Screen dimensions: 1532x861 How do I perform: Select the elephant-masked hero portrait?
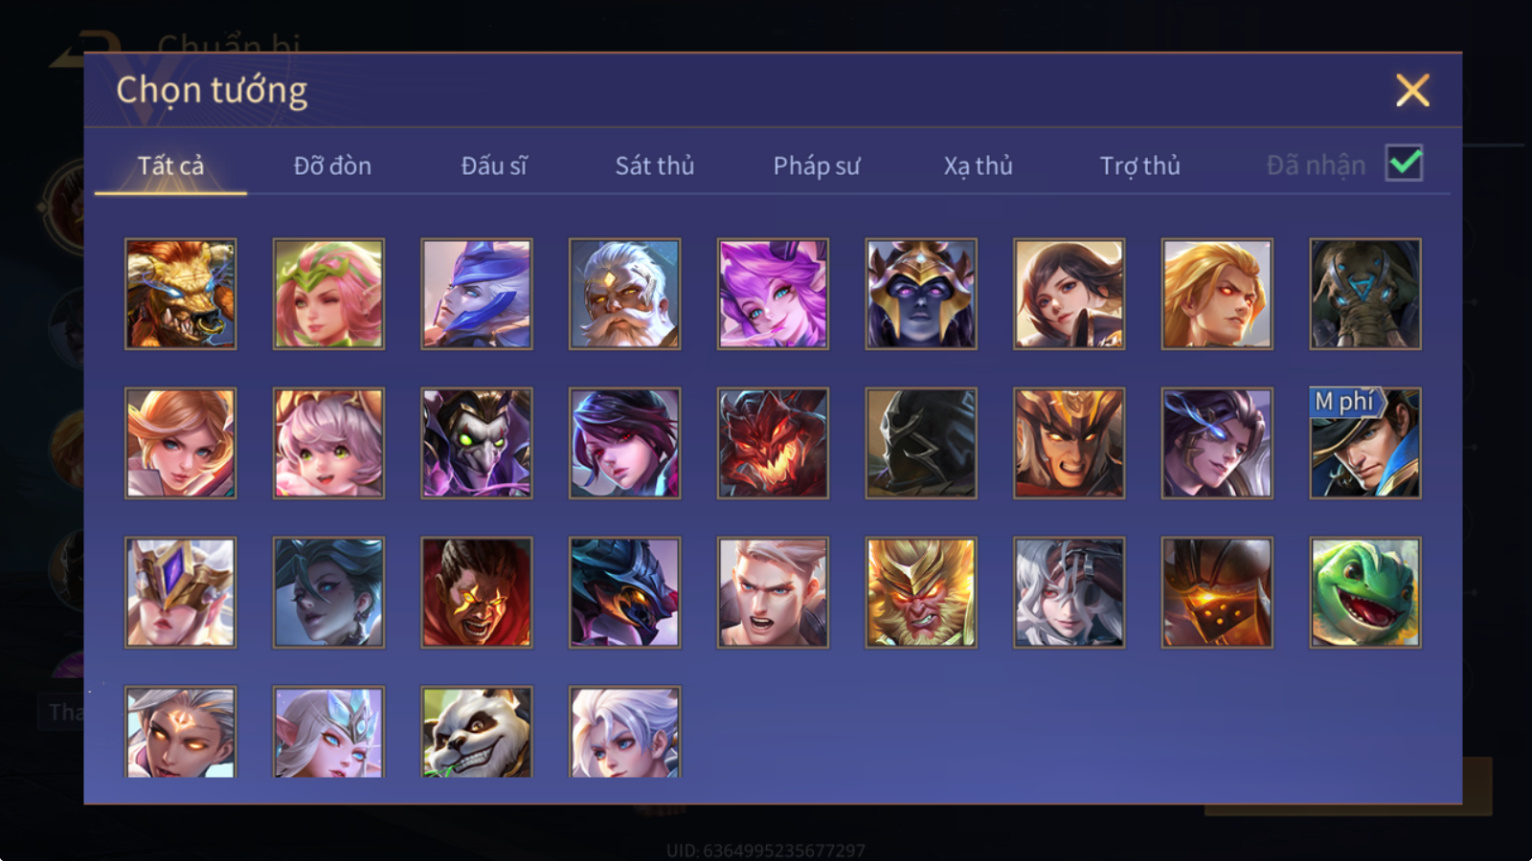1365,294
